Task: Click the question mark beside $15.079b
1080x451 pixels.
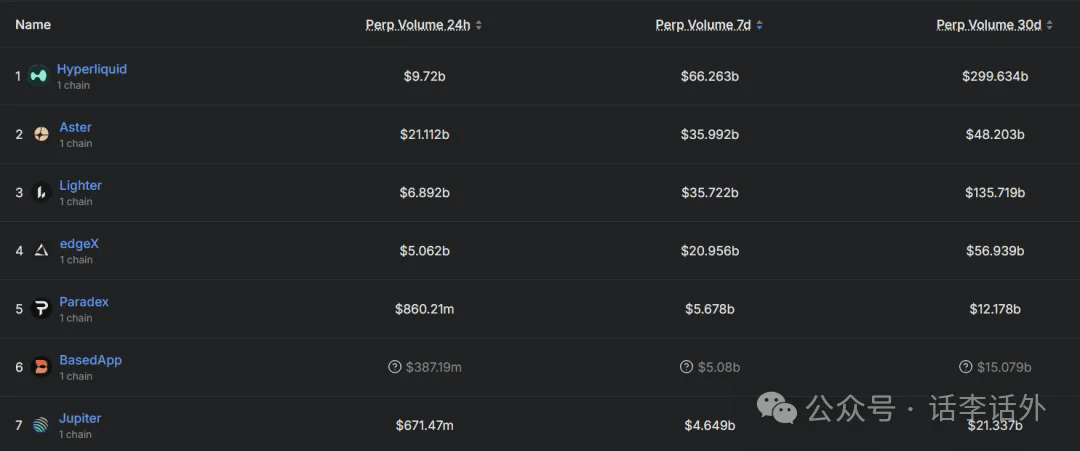Action: pyautogui.click(x=966, y=367)
